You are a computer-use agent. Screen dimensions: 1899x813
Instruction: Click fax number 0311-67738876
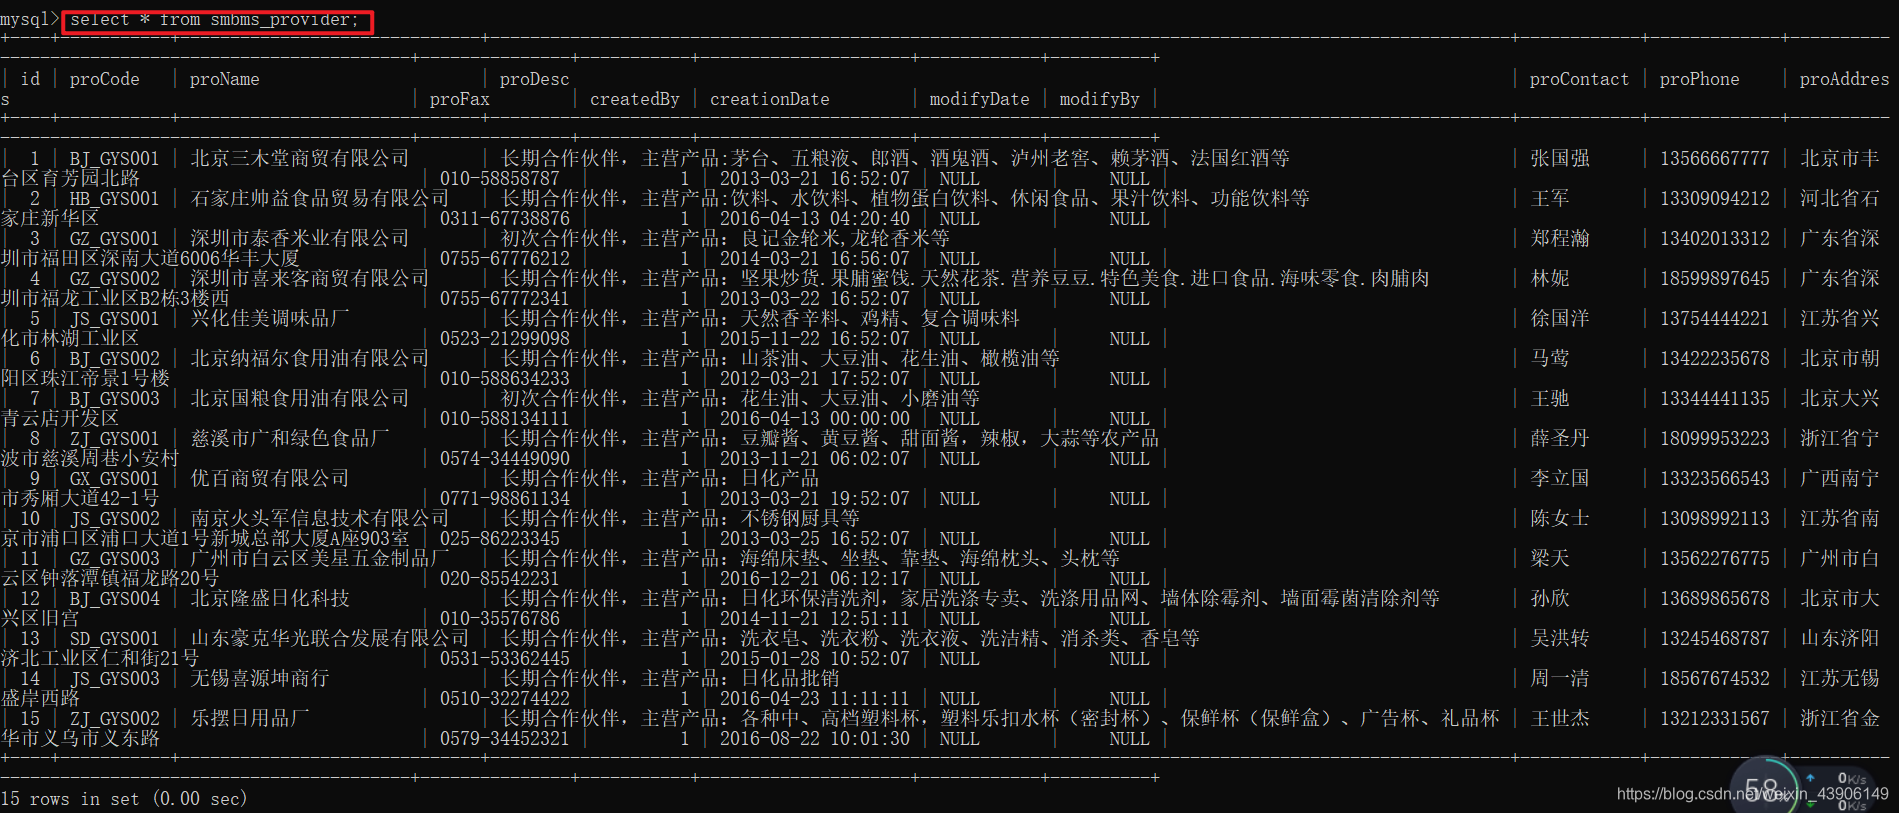point(505,219)
